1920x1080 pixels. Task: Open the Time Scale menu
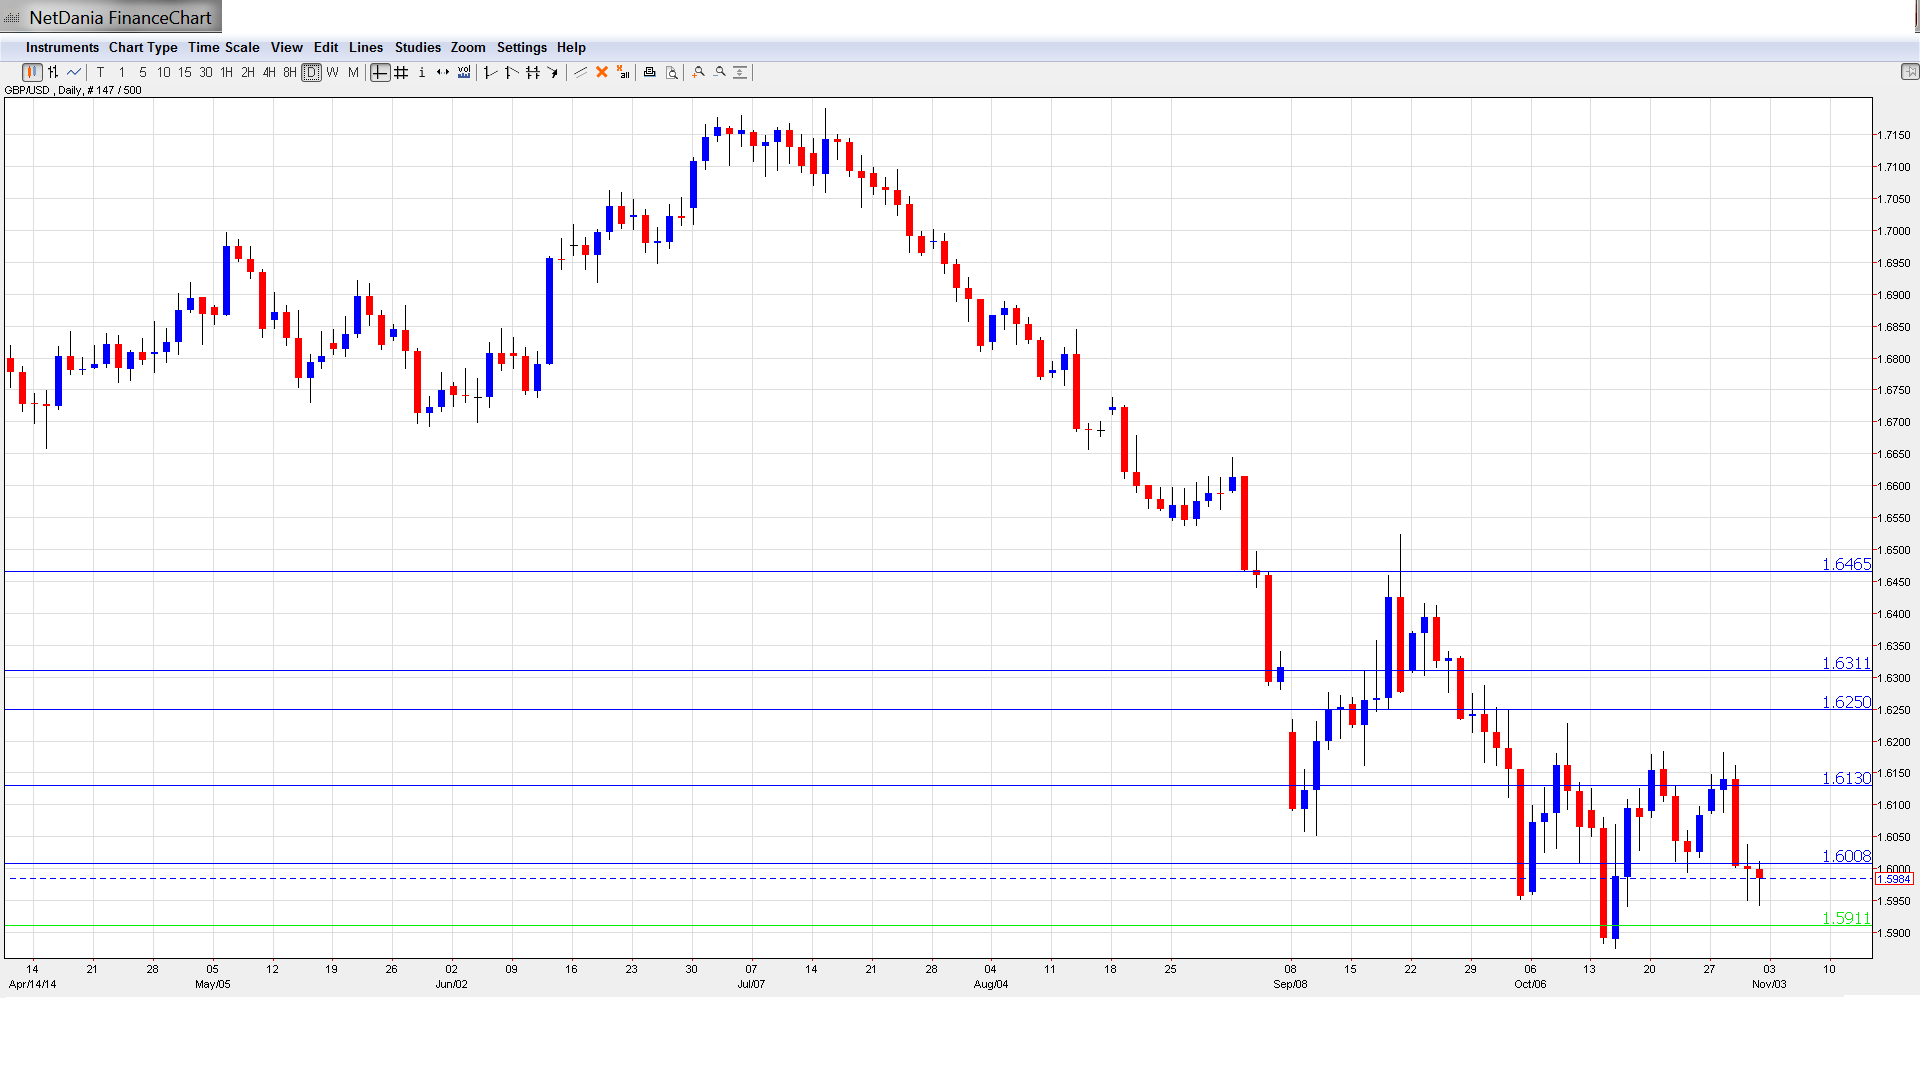tap(223, 47)
